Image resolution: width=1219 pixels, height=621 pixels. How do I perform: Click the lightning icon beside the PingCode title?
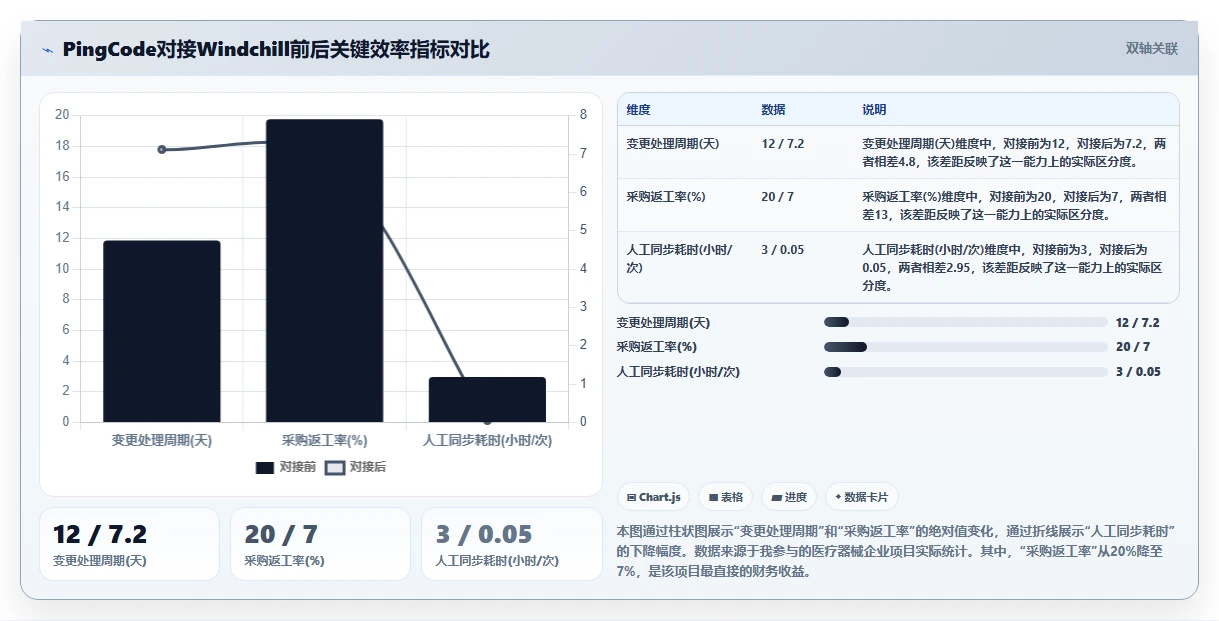pyautogui.click(x=47, y=50)
